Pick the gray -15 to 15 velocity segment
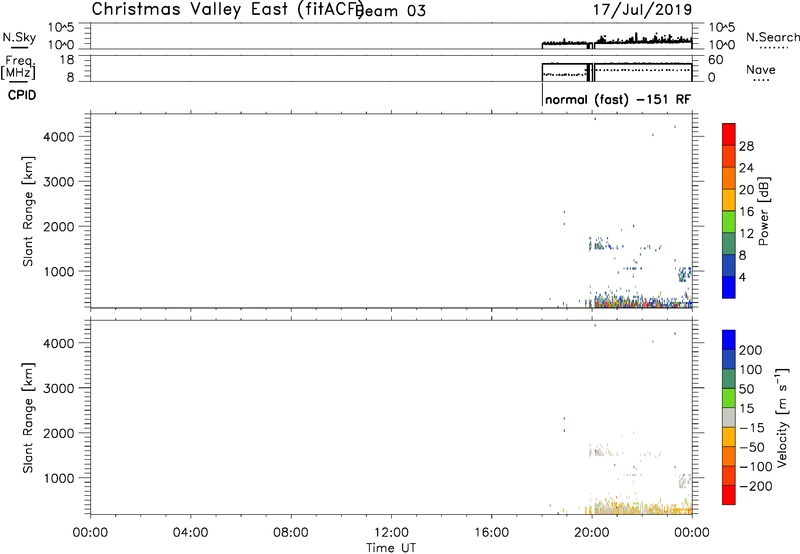The width and height of the screenshot is (800, 554). point(729,418)
